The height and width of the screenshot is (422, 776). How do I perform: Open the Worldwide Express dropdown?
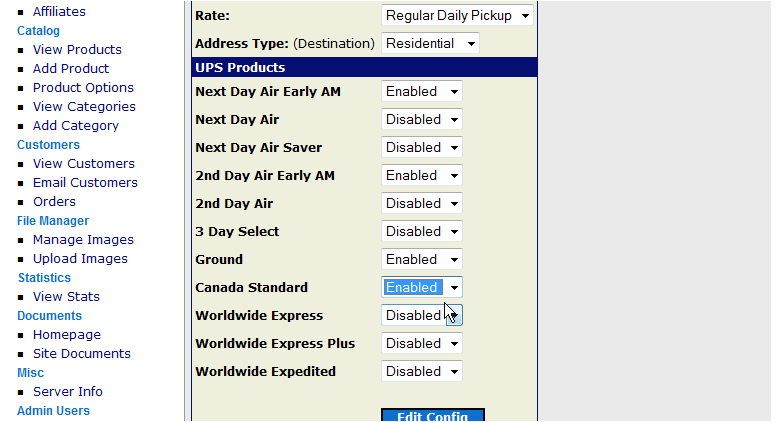(x=422, y=315)
